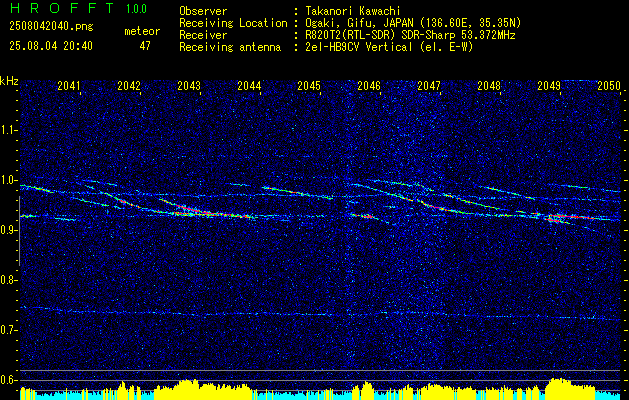Click the meteor count value 47
This screenshot has height=400, width=629.
click(145, 46)
